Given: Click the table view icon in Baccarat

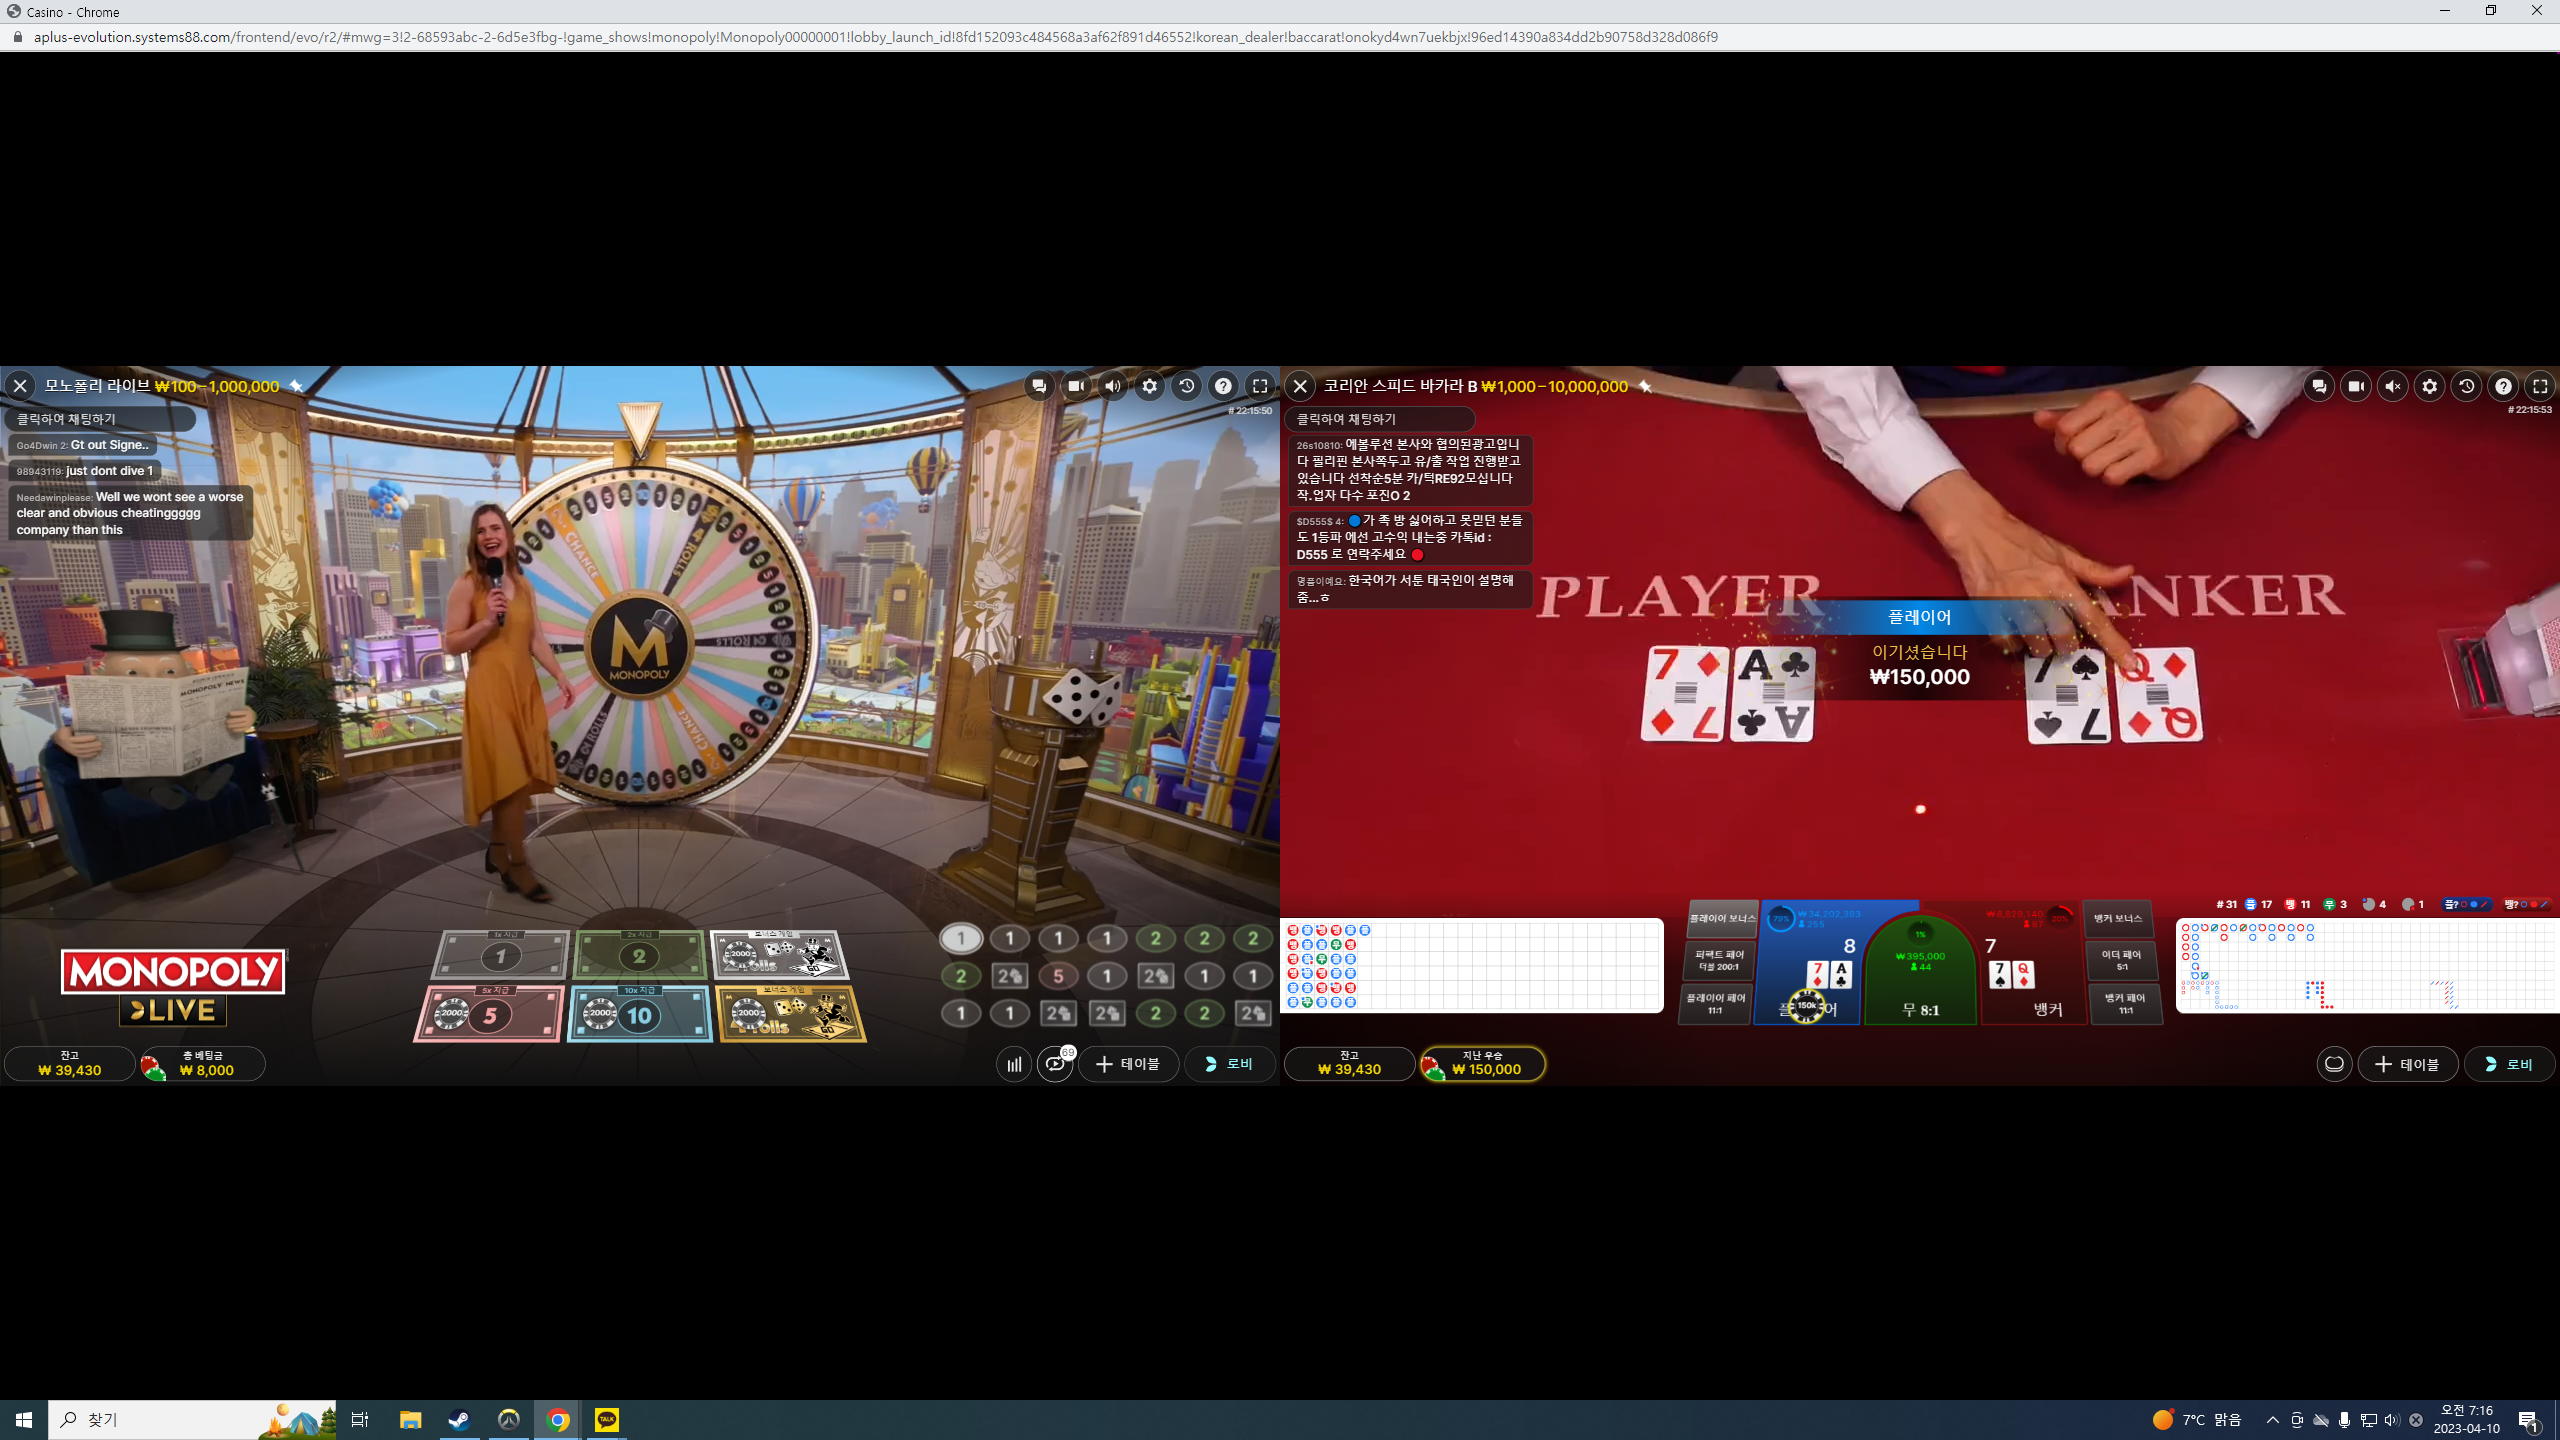Looking at the screenshot, I should [x=2334, y=1064].
